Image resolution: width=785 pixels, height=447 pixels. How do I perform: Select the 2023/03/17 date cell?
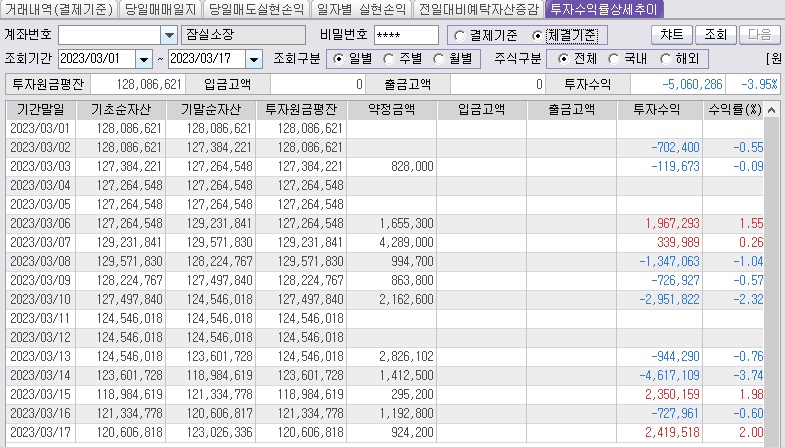tap(41, 432)
